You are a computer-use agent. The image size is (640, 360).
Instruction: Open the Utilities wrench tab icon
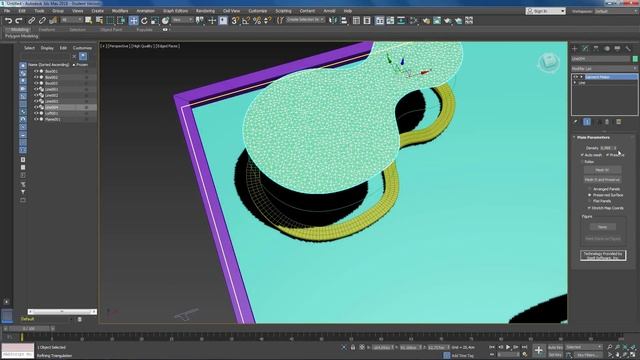(x=628, y=49)
